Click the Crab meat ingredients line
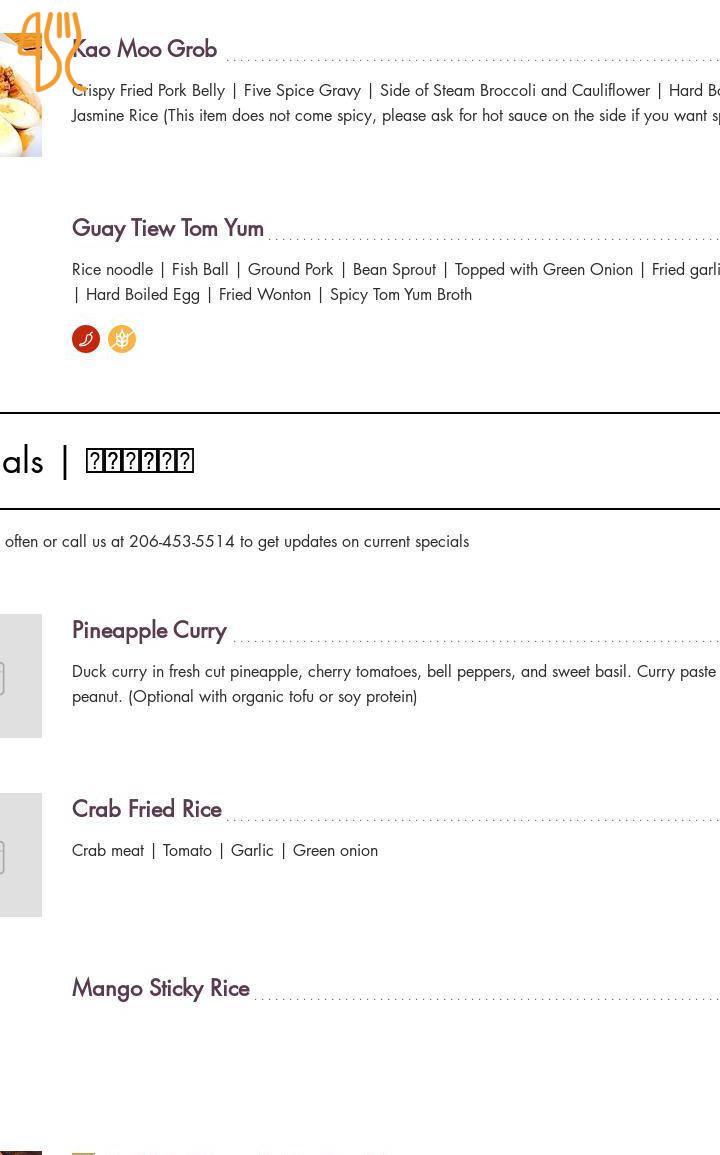The width and height of the screenshot is (720, 1155). (x=225, y=850)
